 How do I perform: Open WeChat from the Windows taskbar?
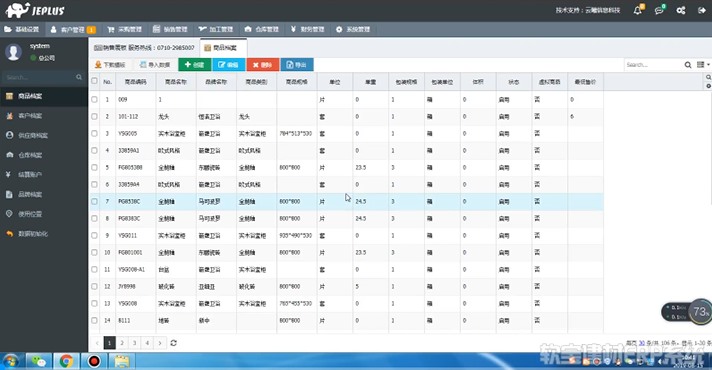(x=39, y=361)
